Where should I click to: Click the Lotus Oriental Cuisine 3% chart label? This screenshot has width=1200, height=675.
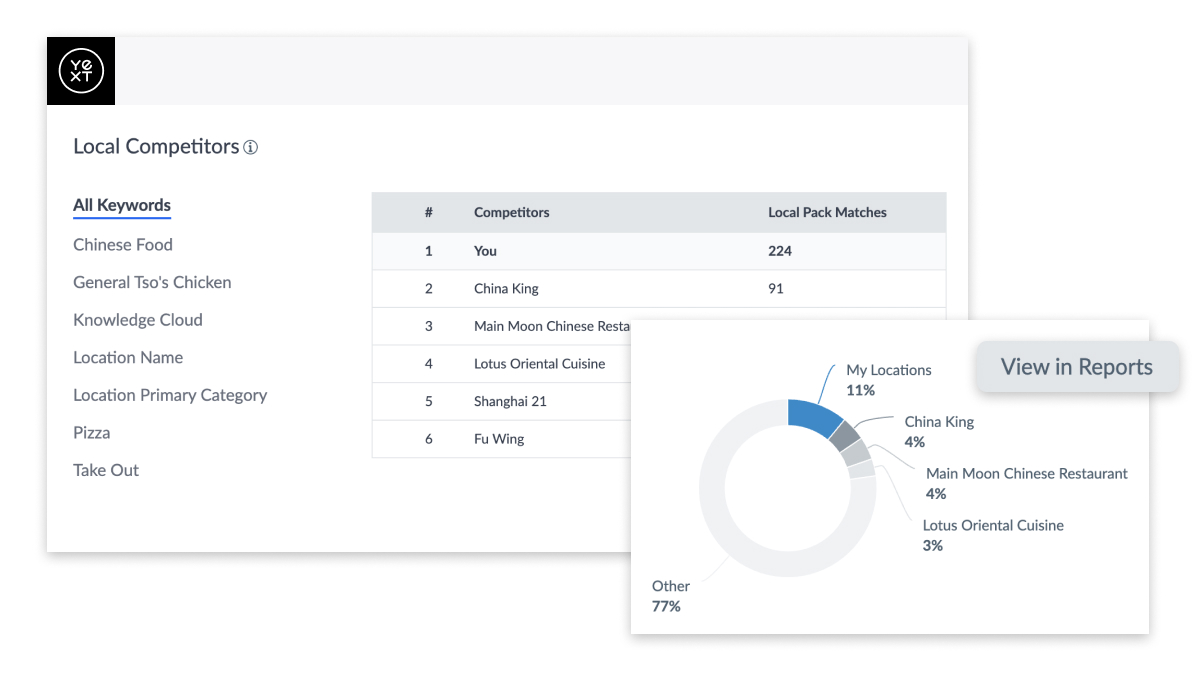993,535
